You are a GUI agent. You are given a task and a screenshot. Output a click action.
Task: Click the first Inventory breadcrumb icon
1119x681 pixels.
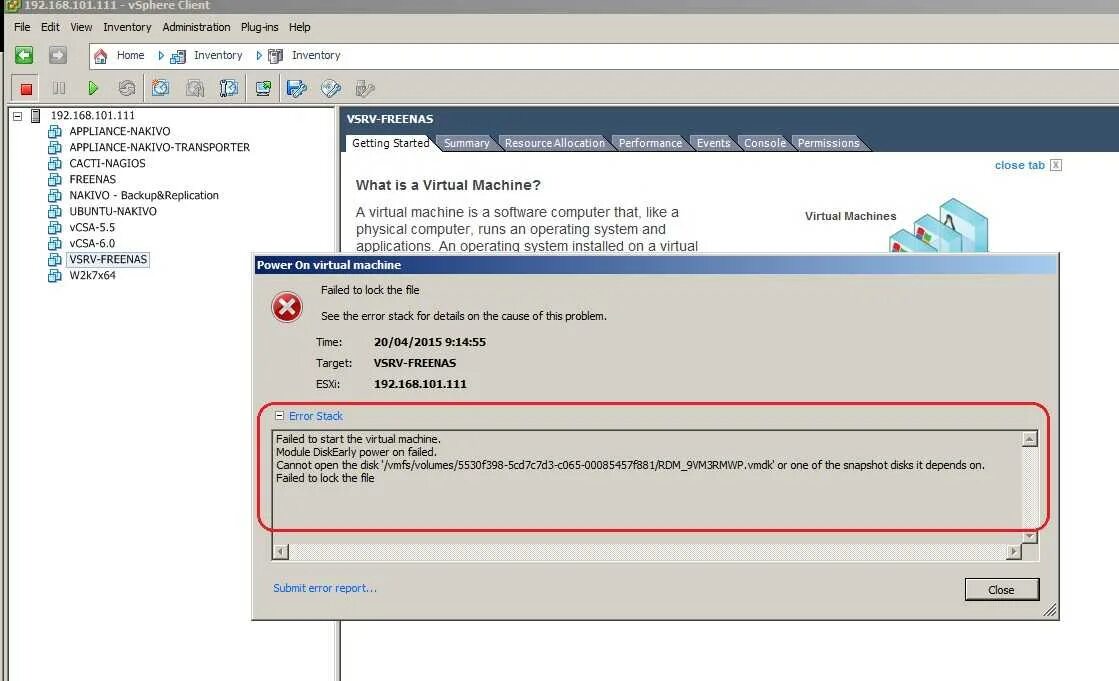pos(178,56)
